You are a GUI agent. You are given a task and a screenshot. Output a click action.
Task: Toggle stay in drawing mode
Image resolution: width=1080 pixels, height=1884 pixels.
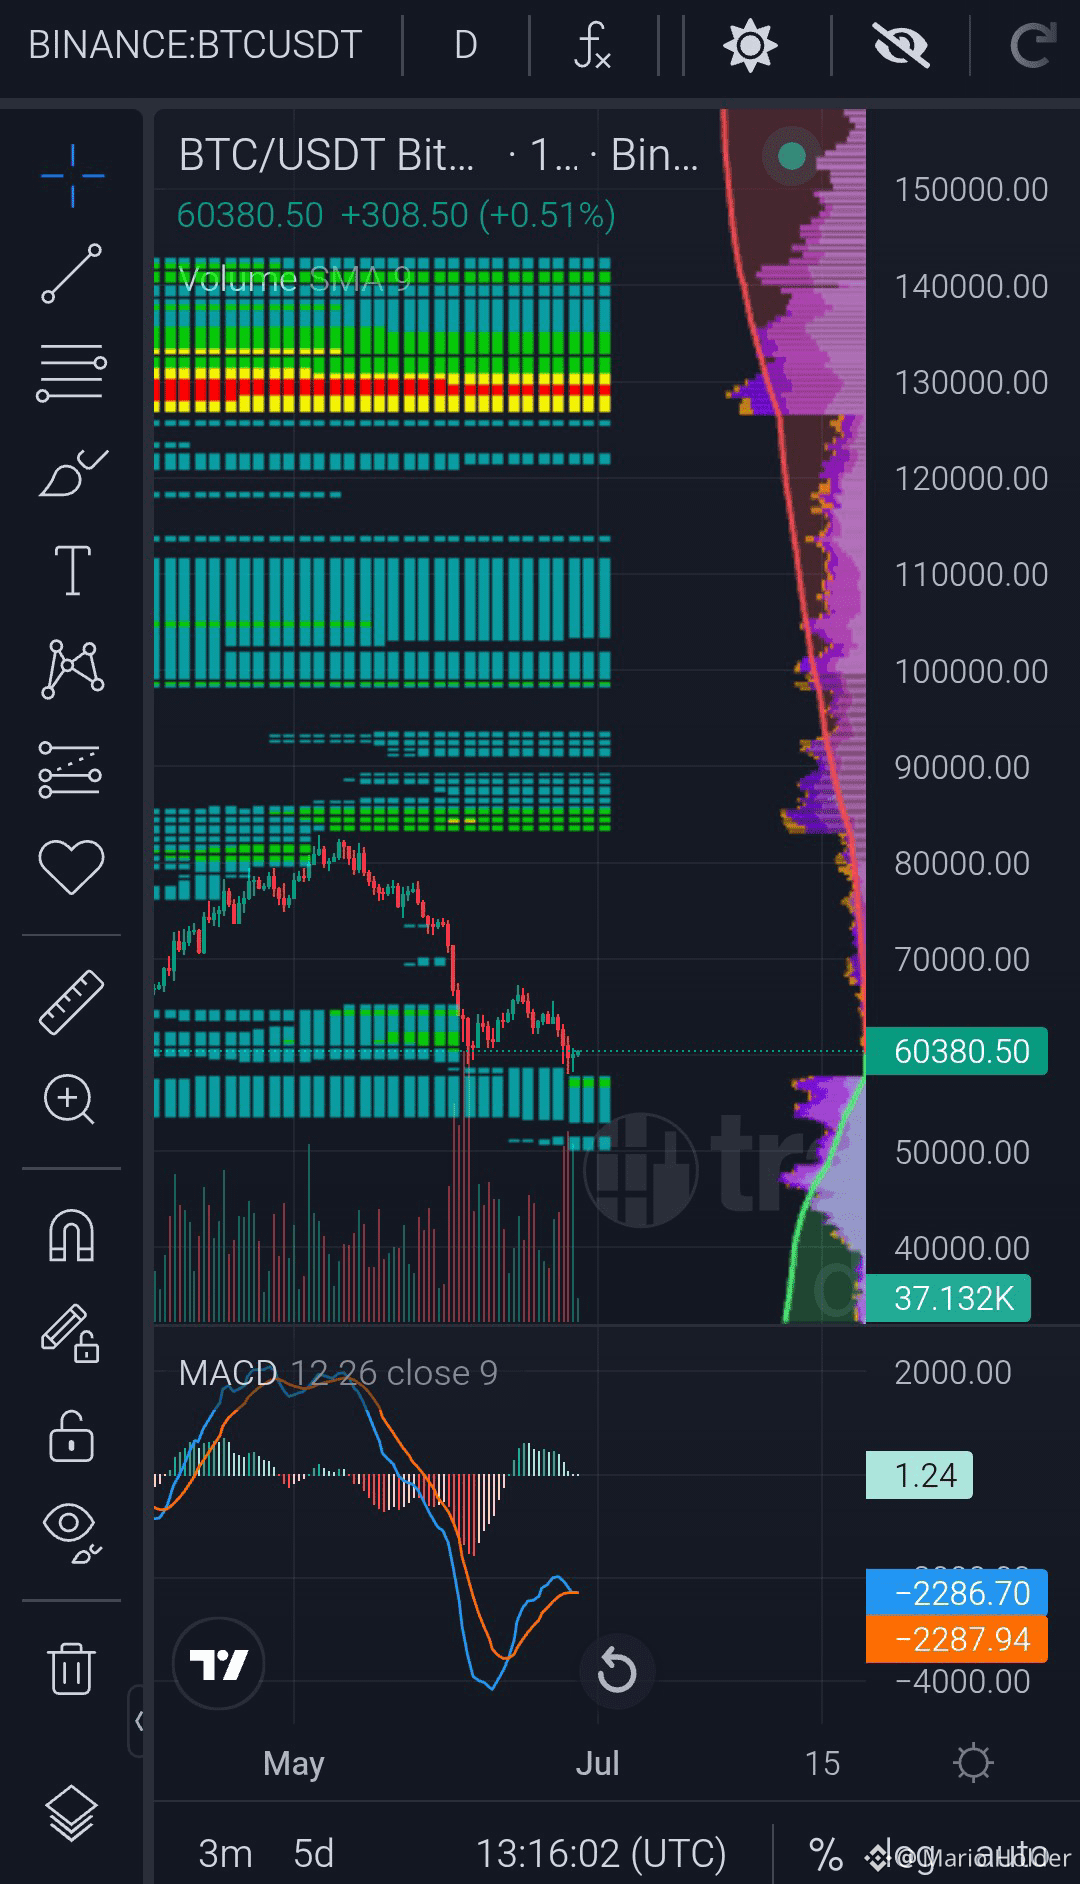tap(71, 1334)
